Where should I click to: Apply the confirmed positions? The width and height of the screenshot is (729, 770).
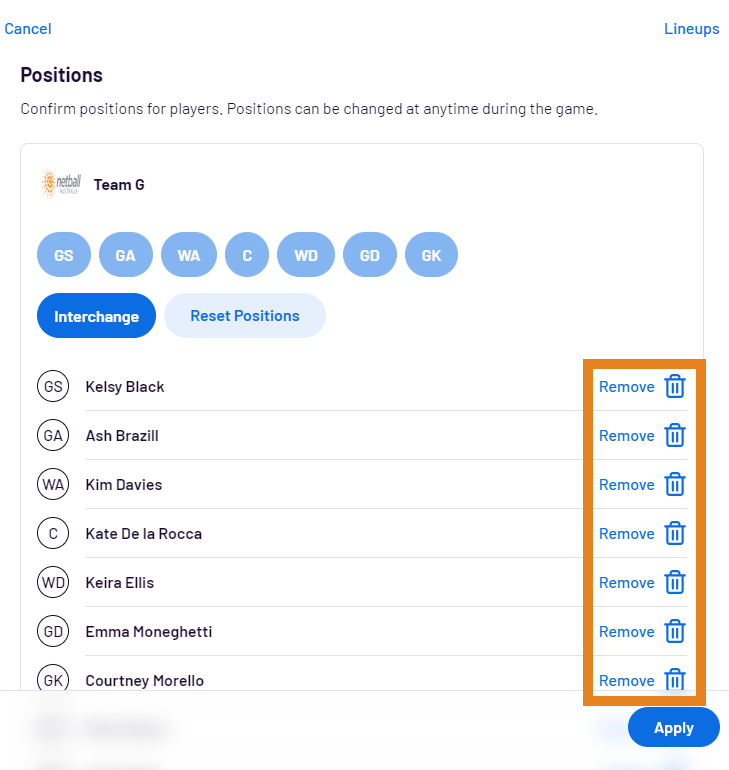(674, 727)
